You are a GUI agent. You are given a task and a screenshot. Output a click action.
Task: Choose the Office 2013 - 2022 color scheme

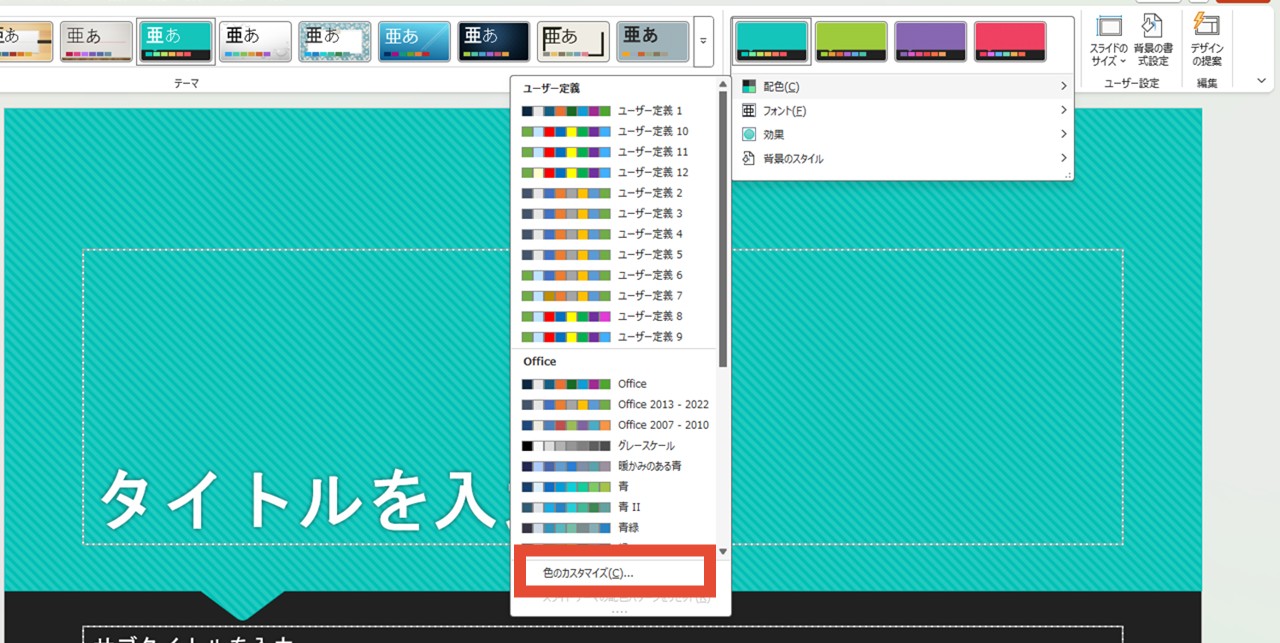click(x=615, y=405)
